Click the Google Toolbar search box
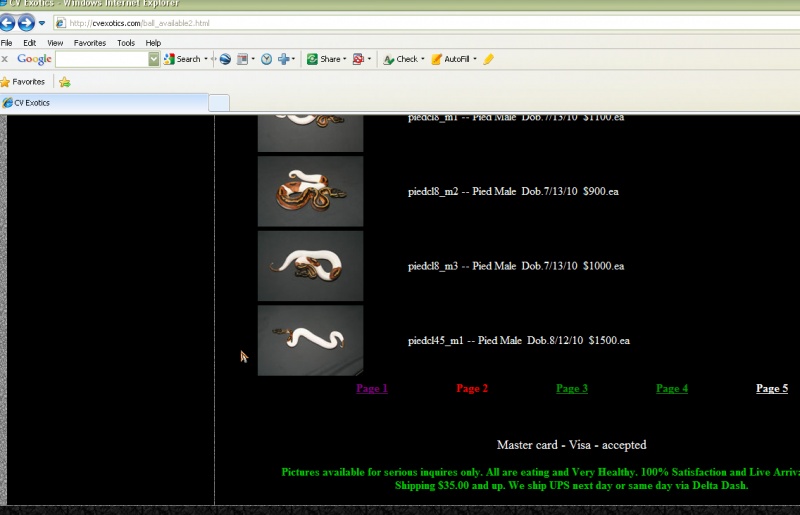This screenshot has height=515, width=800. [102, 59]
